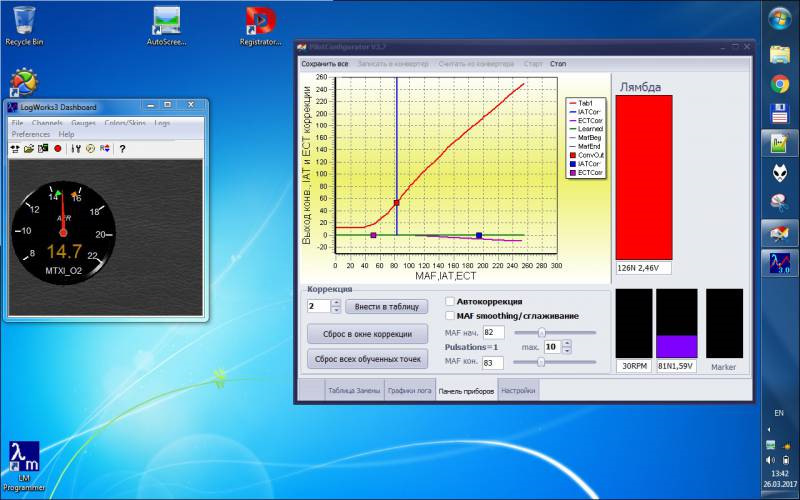The height and width of the screenshot is (500, 800).
Task: Increase the Коррекция value with up arrow
Action: tap(336, 303)
